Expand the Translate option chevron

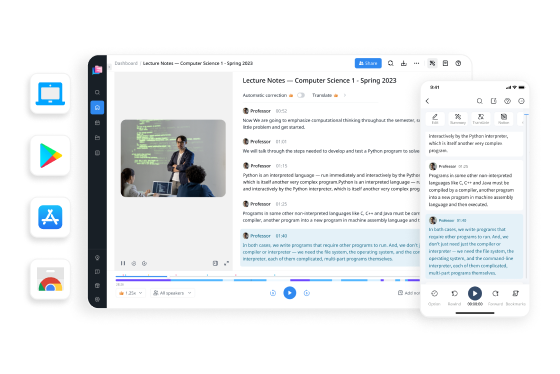(345, 95)
